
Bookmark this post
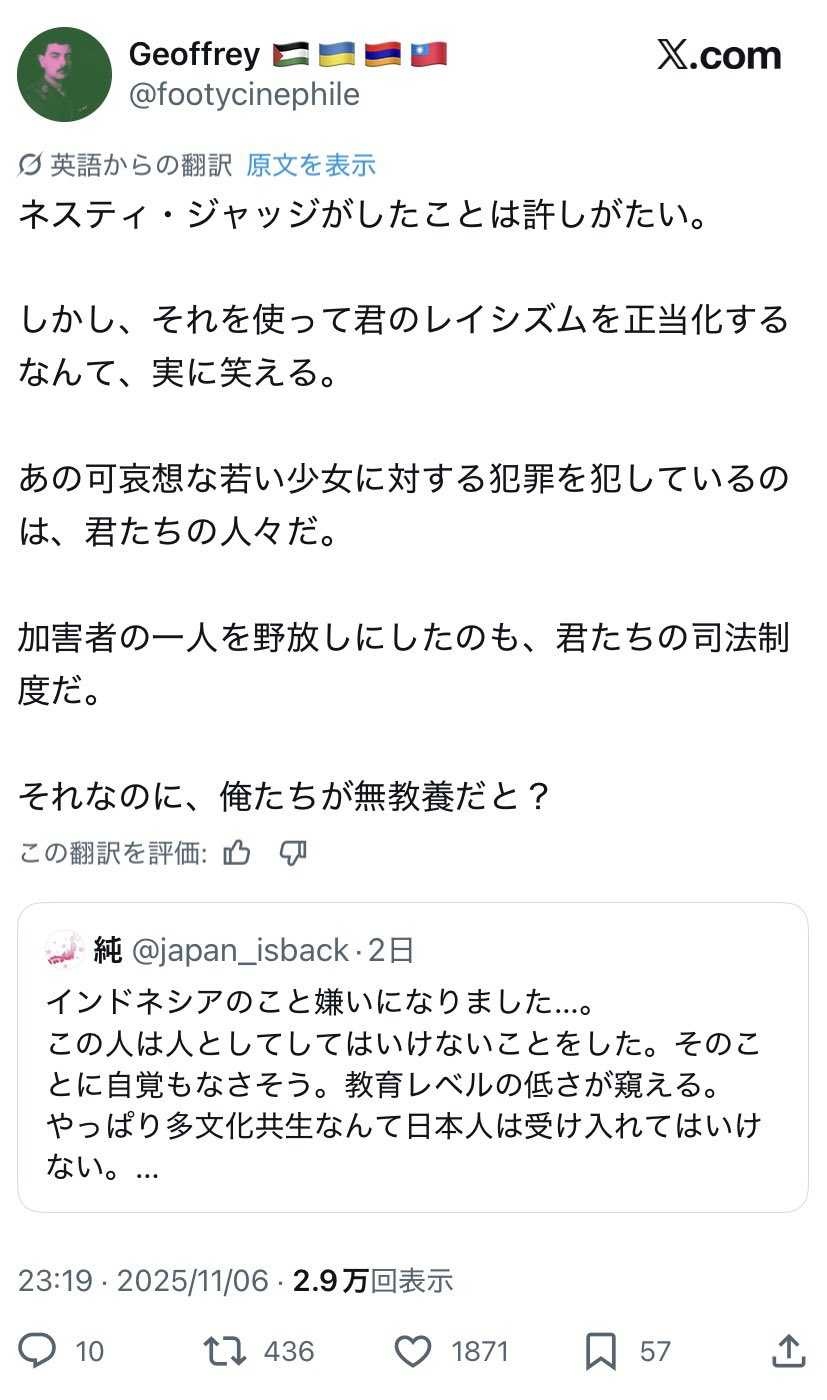pyautogui.click(x=600, y=1352)
